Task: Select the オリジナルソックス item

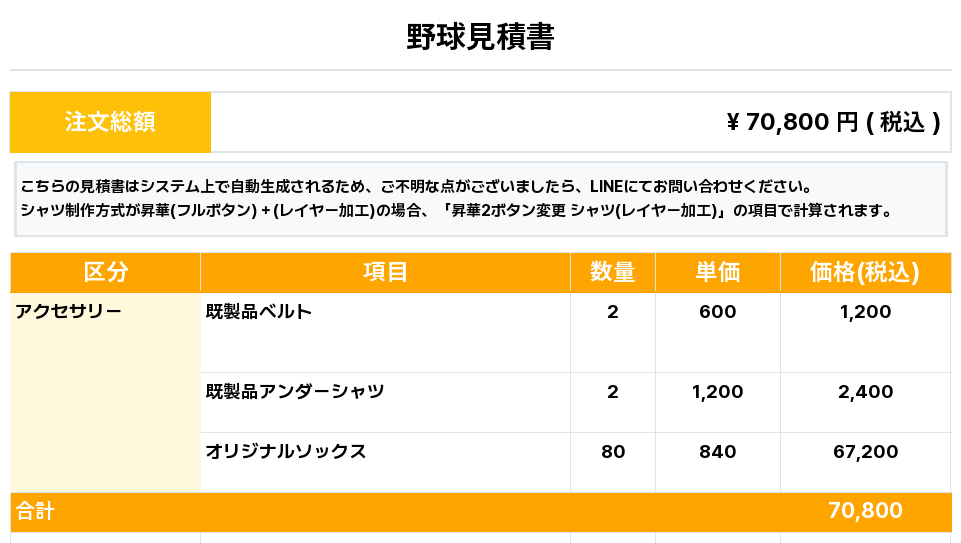Action: [x=286, y=452]
